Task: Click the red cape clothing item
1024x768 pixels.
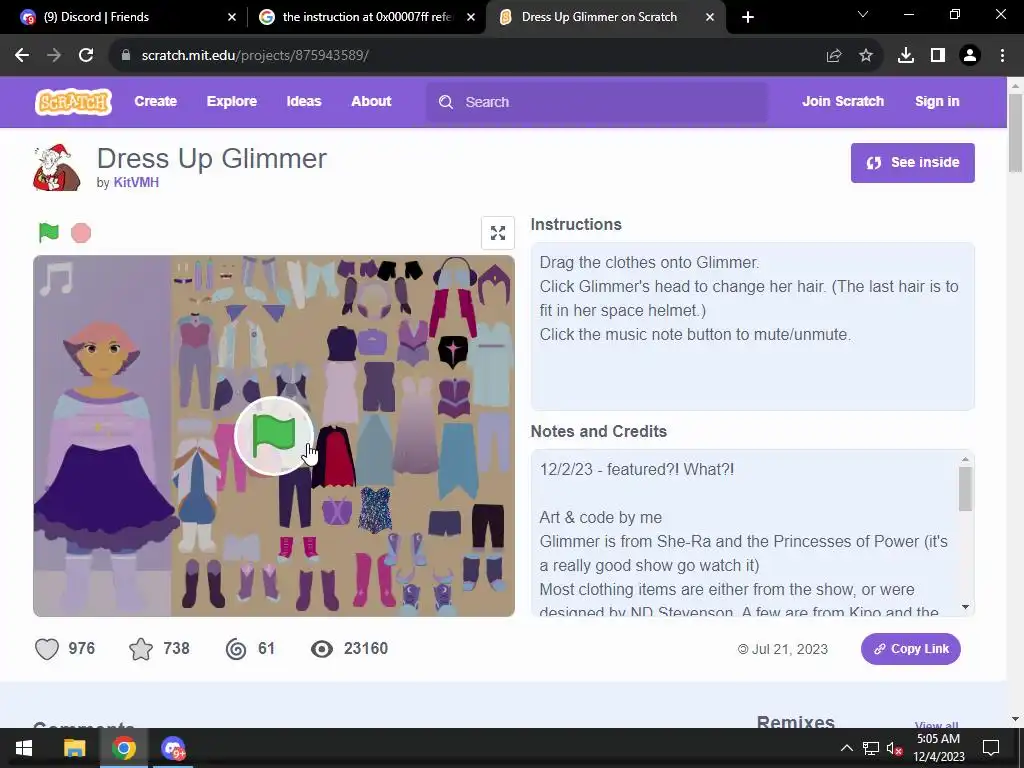Action: point(333,457)
